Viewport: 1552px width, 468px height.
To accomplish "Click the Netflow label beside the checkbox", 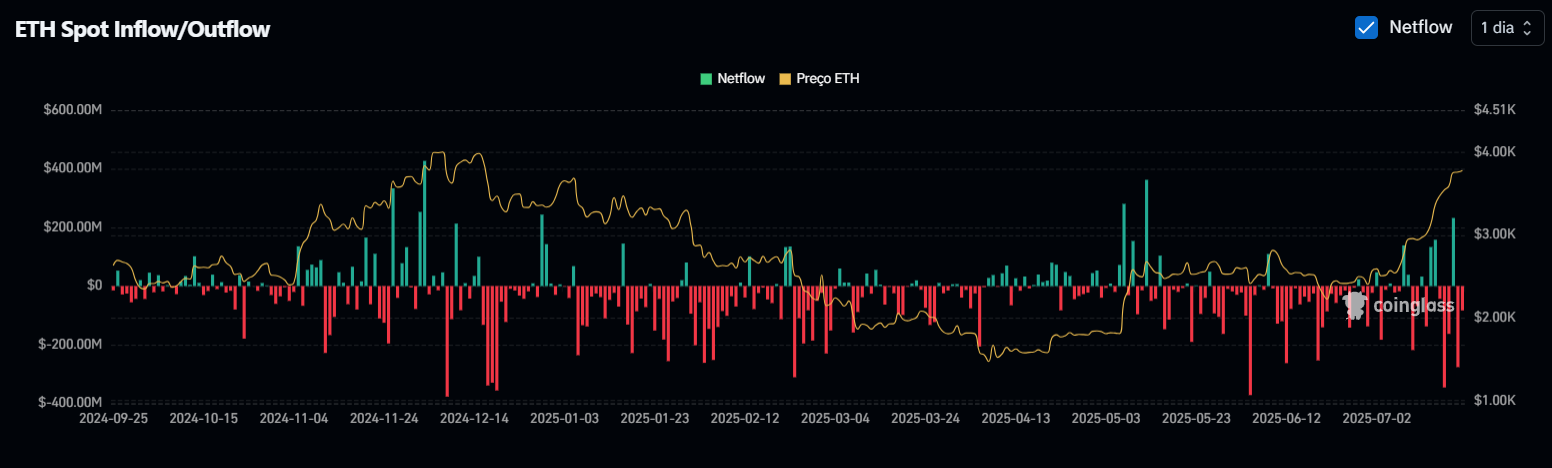I will [x=1420, y=27].
